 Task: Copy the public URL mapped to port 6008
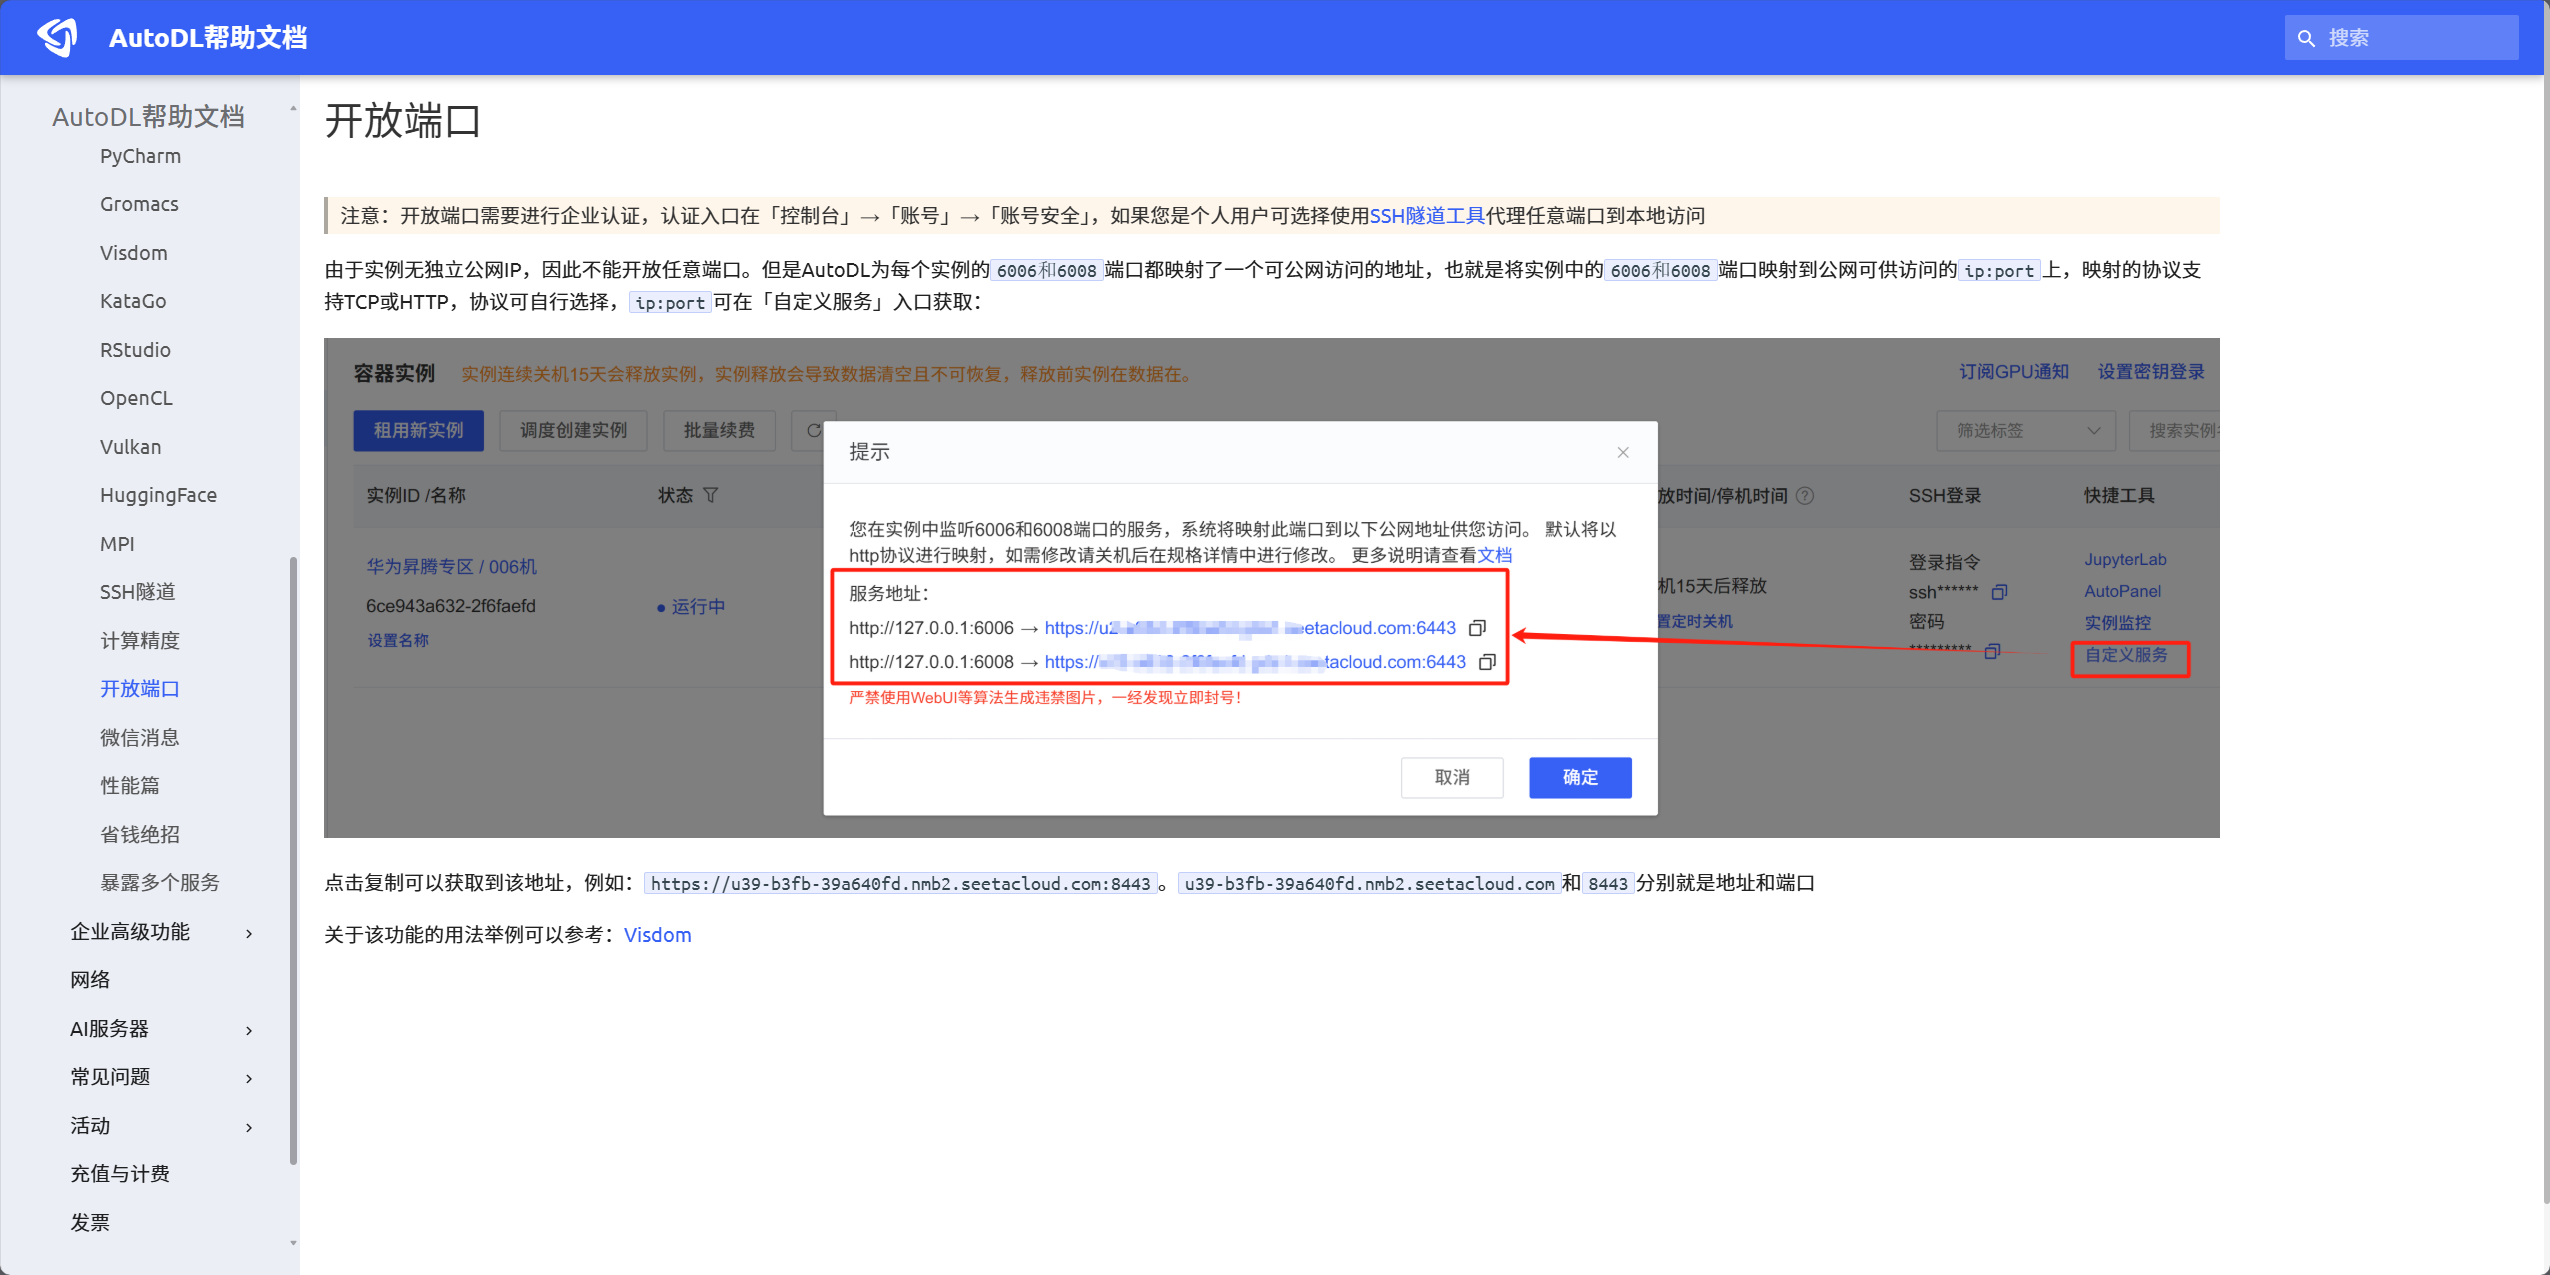[1486, 661]
